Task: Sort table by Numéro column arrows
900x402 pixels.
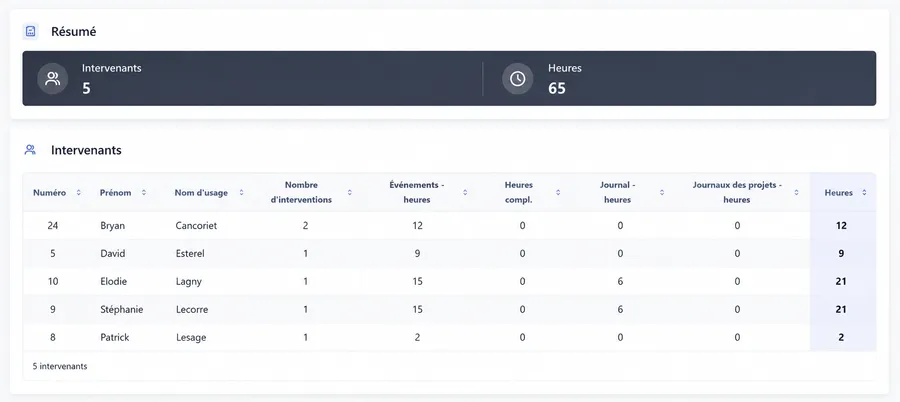Action: [x=79, y=193]
